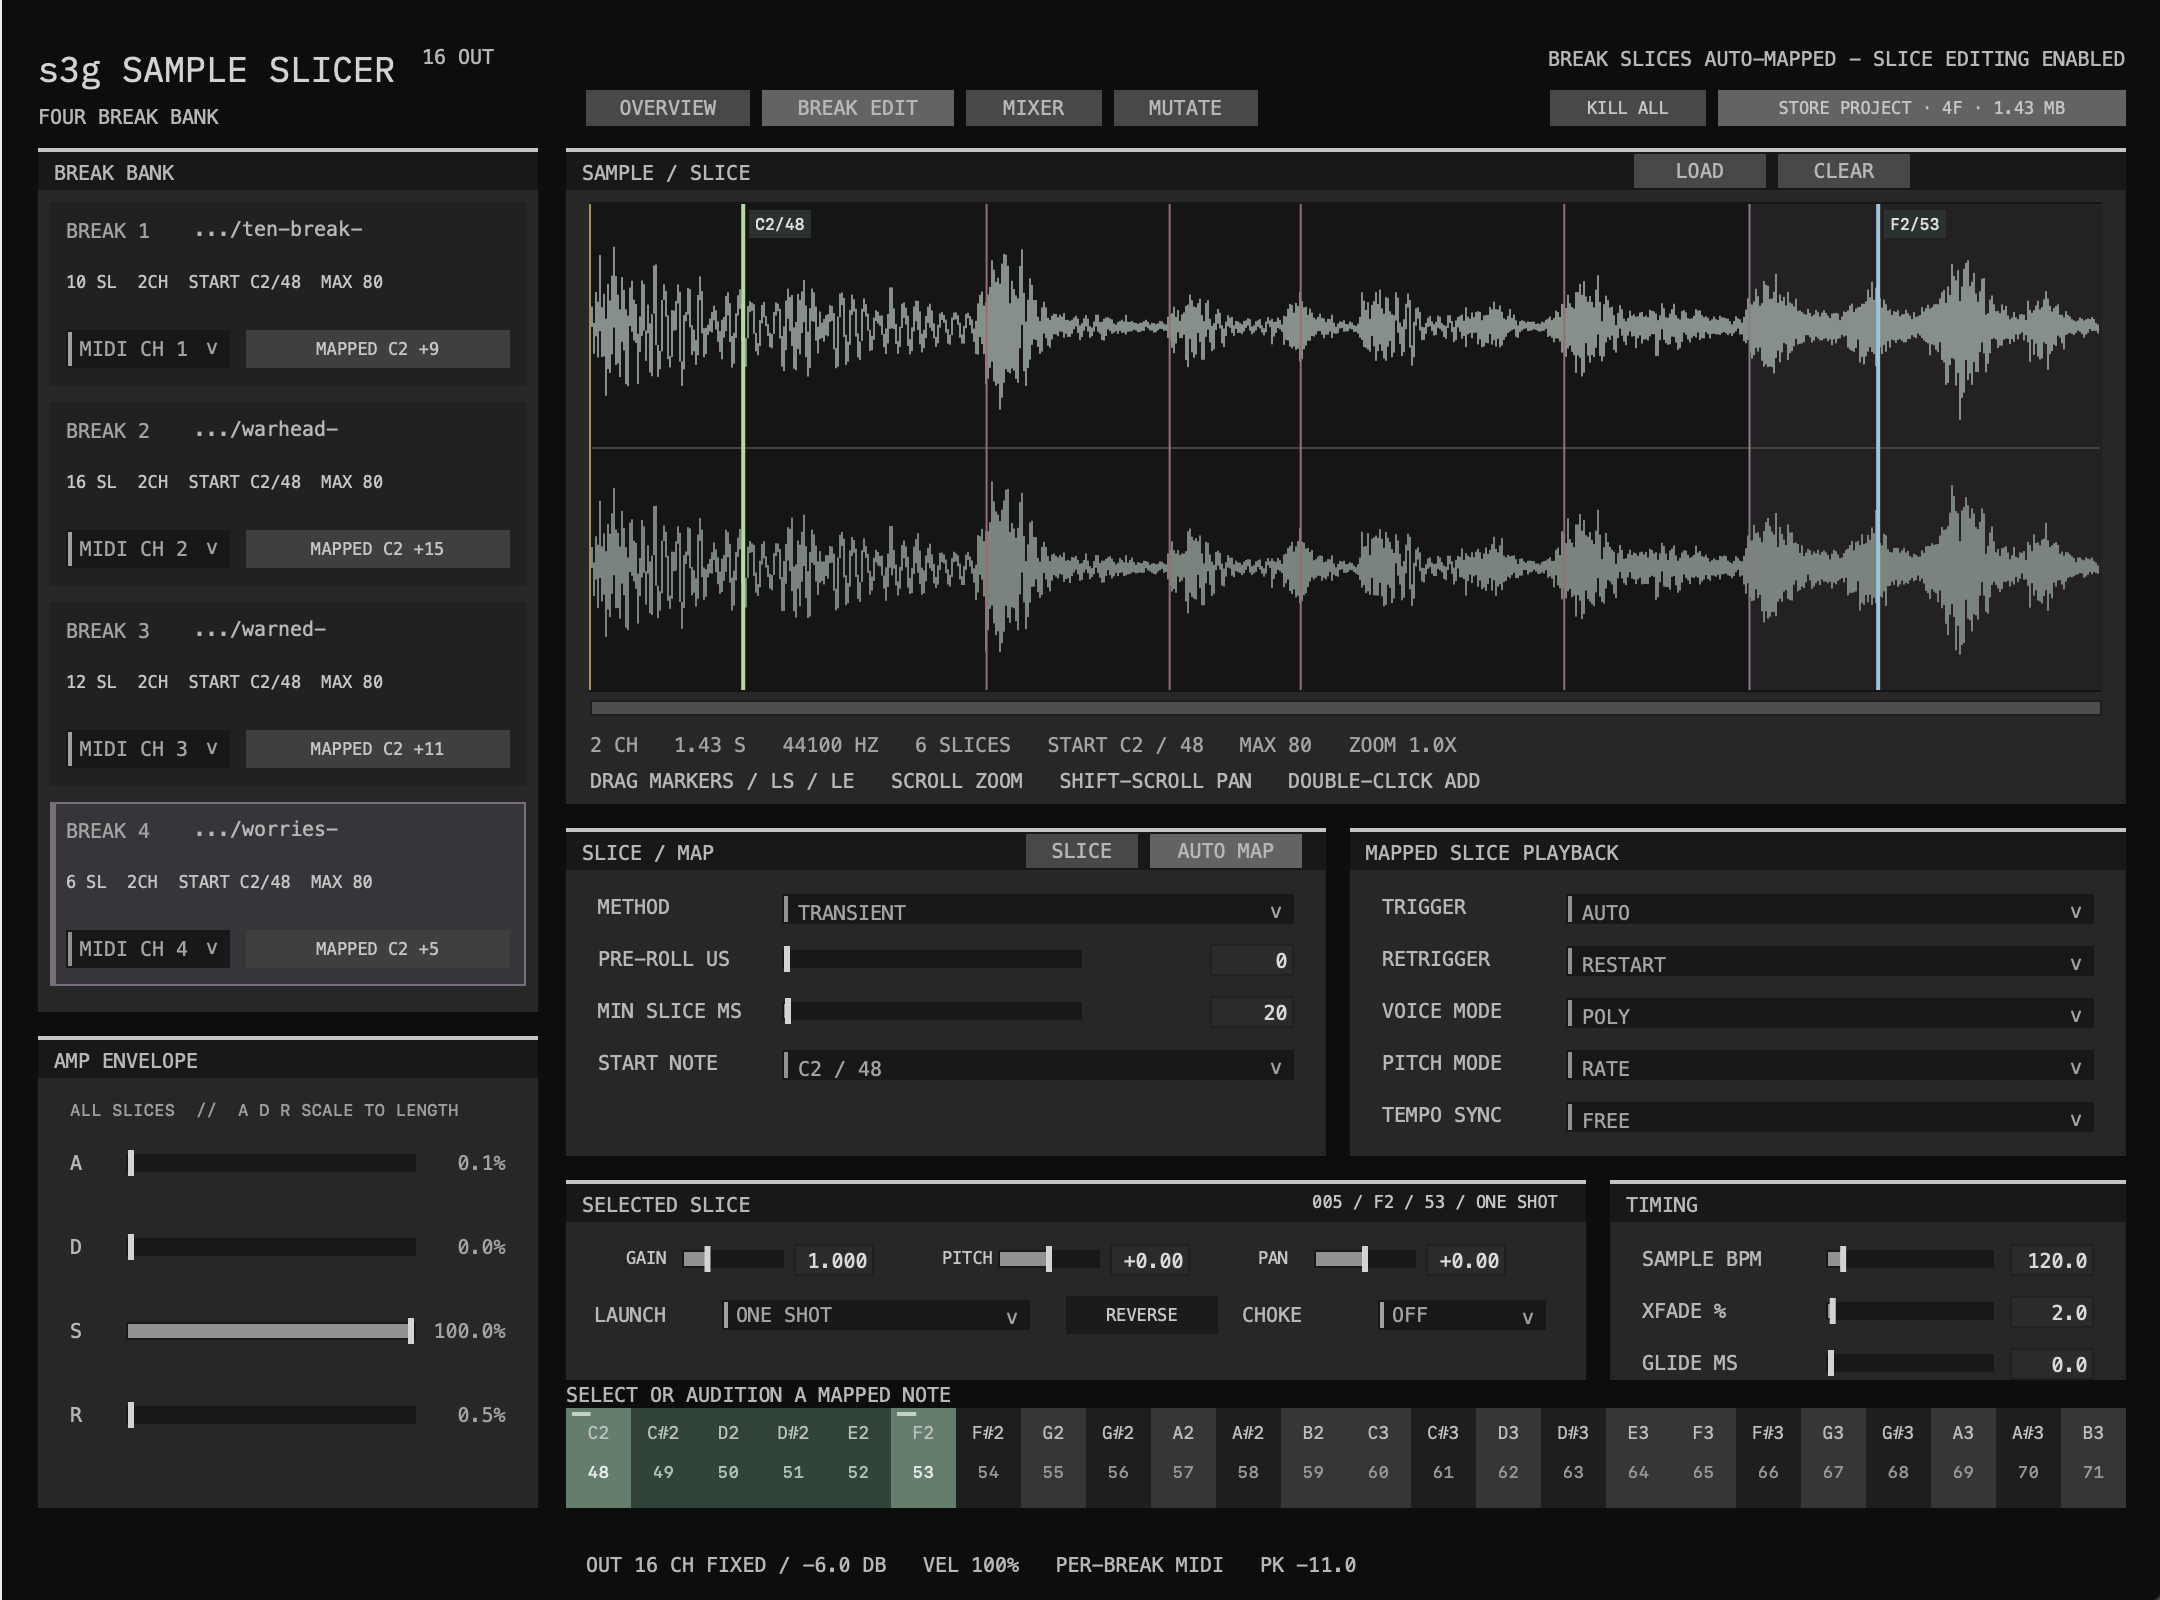This screenshot has width=2160, height=1600.
Task: Click MAPPED C2 +9 for Break 1
Action: pos(377,349)
